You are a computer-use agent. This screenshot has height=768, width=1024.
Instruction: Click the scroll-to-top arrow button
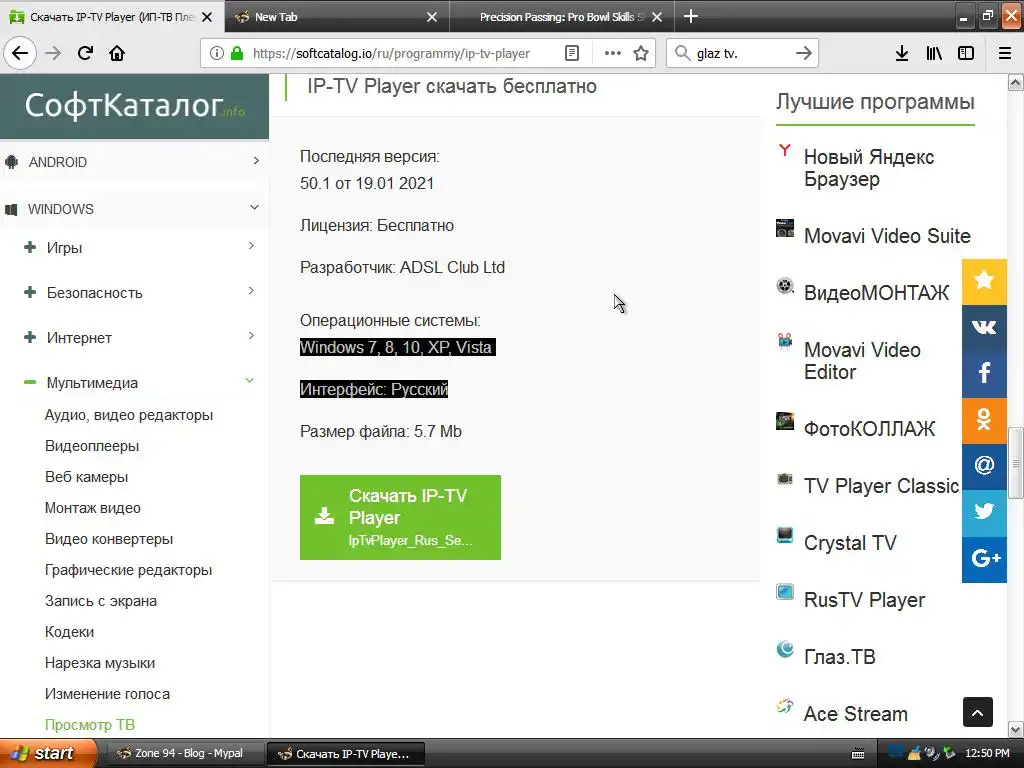pyautogui.click(x=978, y=712)
